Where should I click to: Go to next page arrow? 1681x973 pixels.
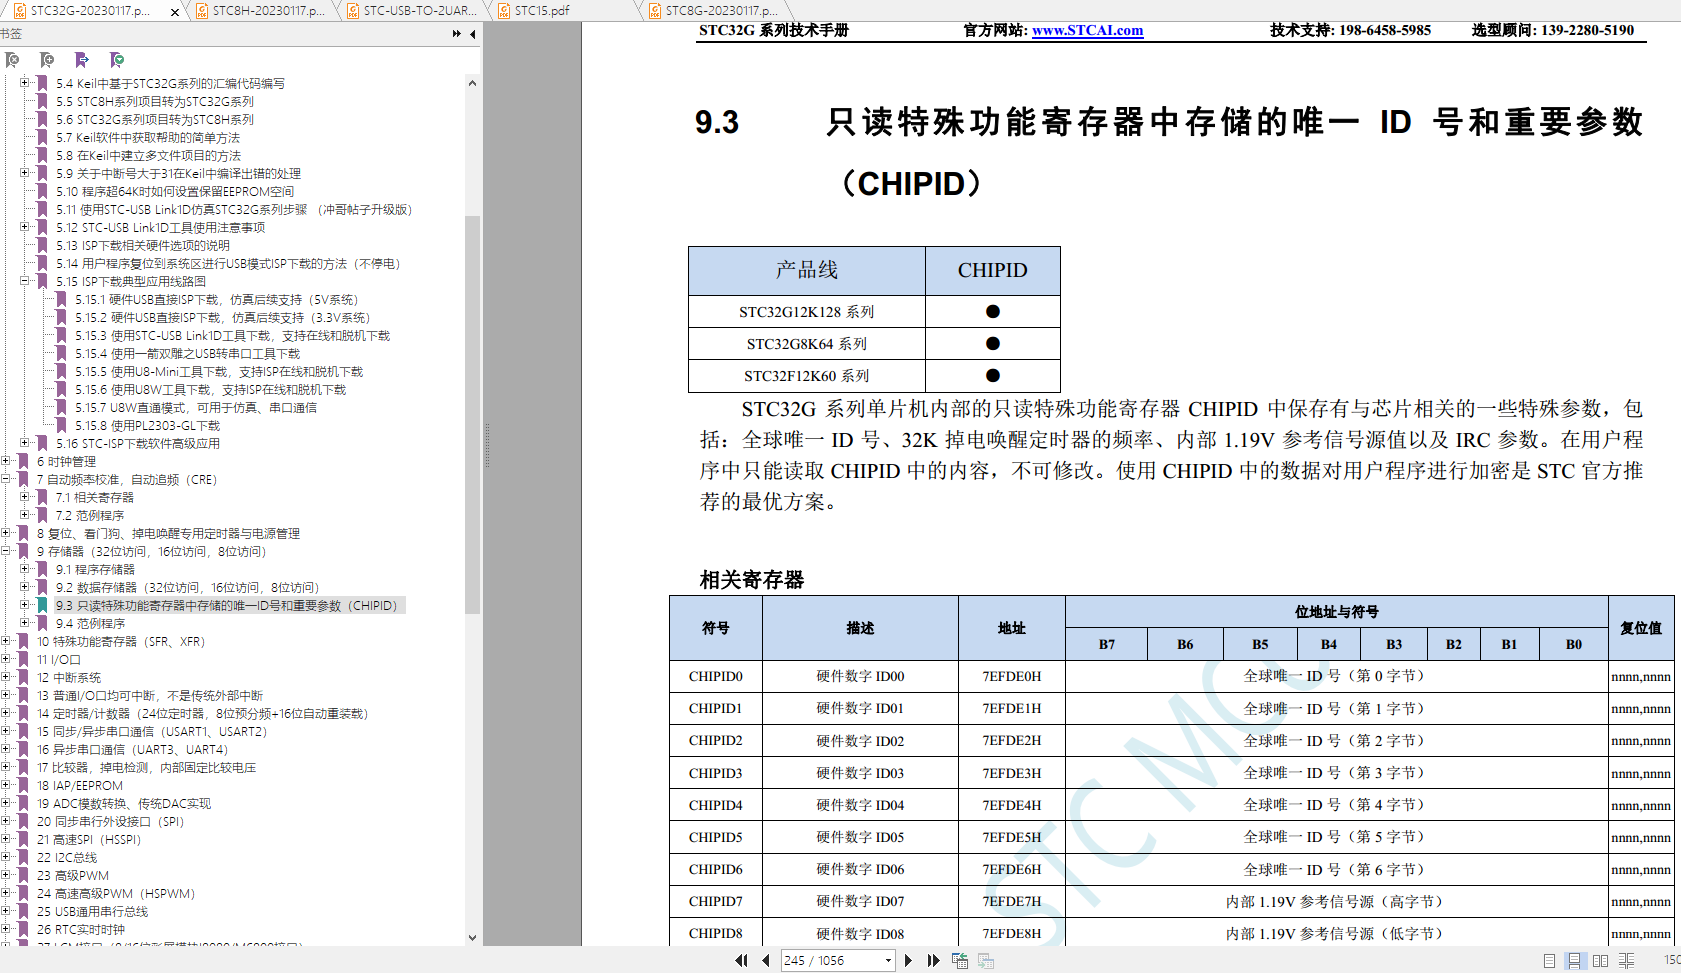pyautogui.click(x=908, y=960)
